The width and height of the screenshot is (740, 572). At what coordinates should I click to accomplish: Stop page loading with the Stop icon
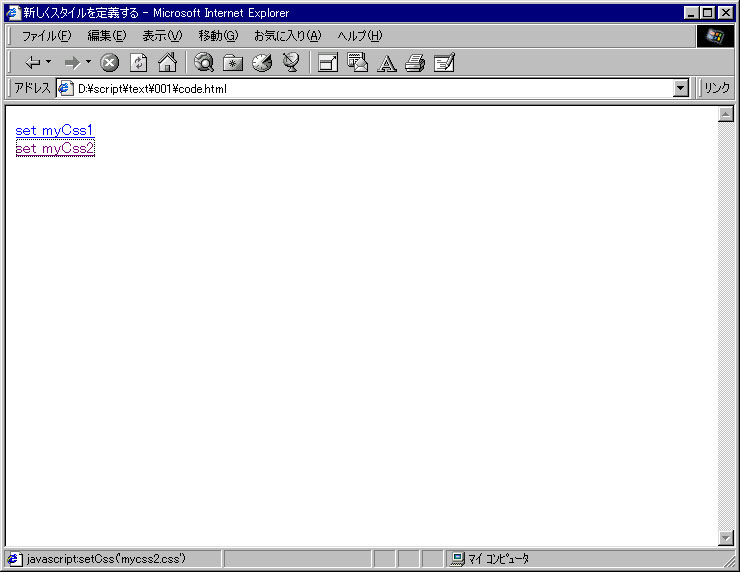[109, 62]
